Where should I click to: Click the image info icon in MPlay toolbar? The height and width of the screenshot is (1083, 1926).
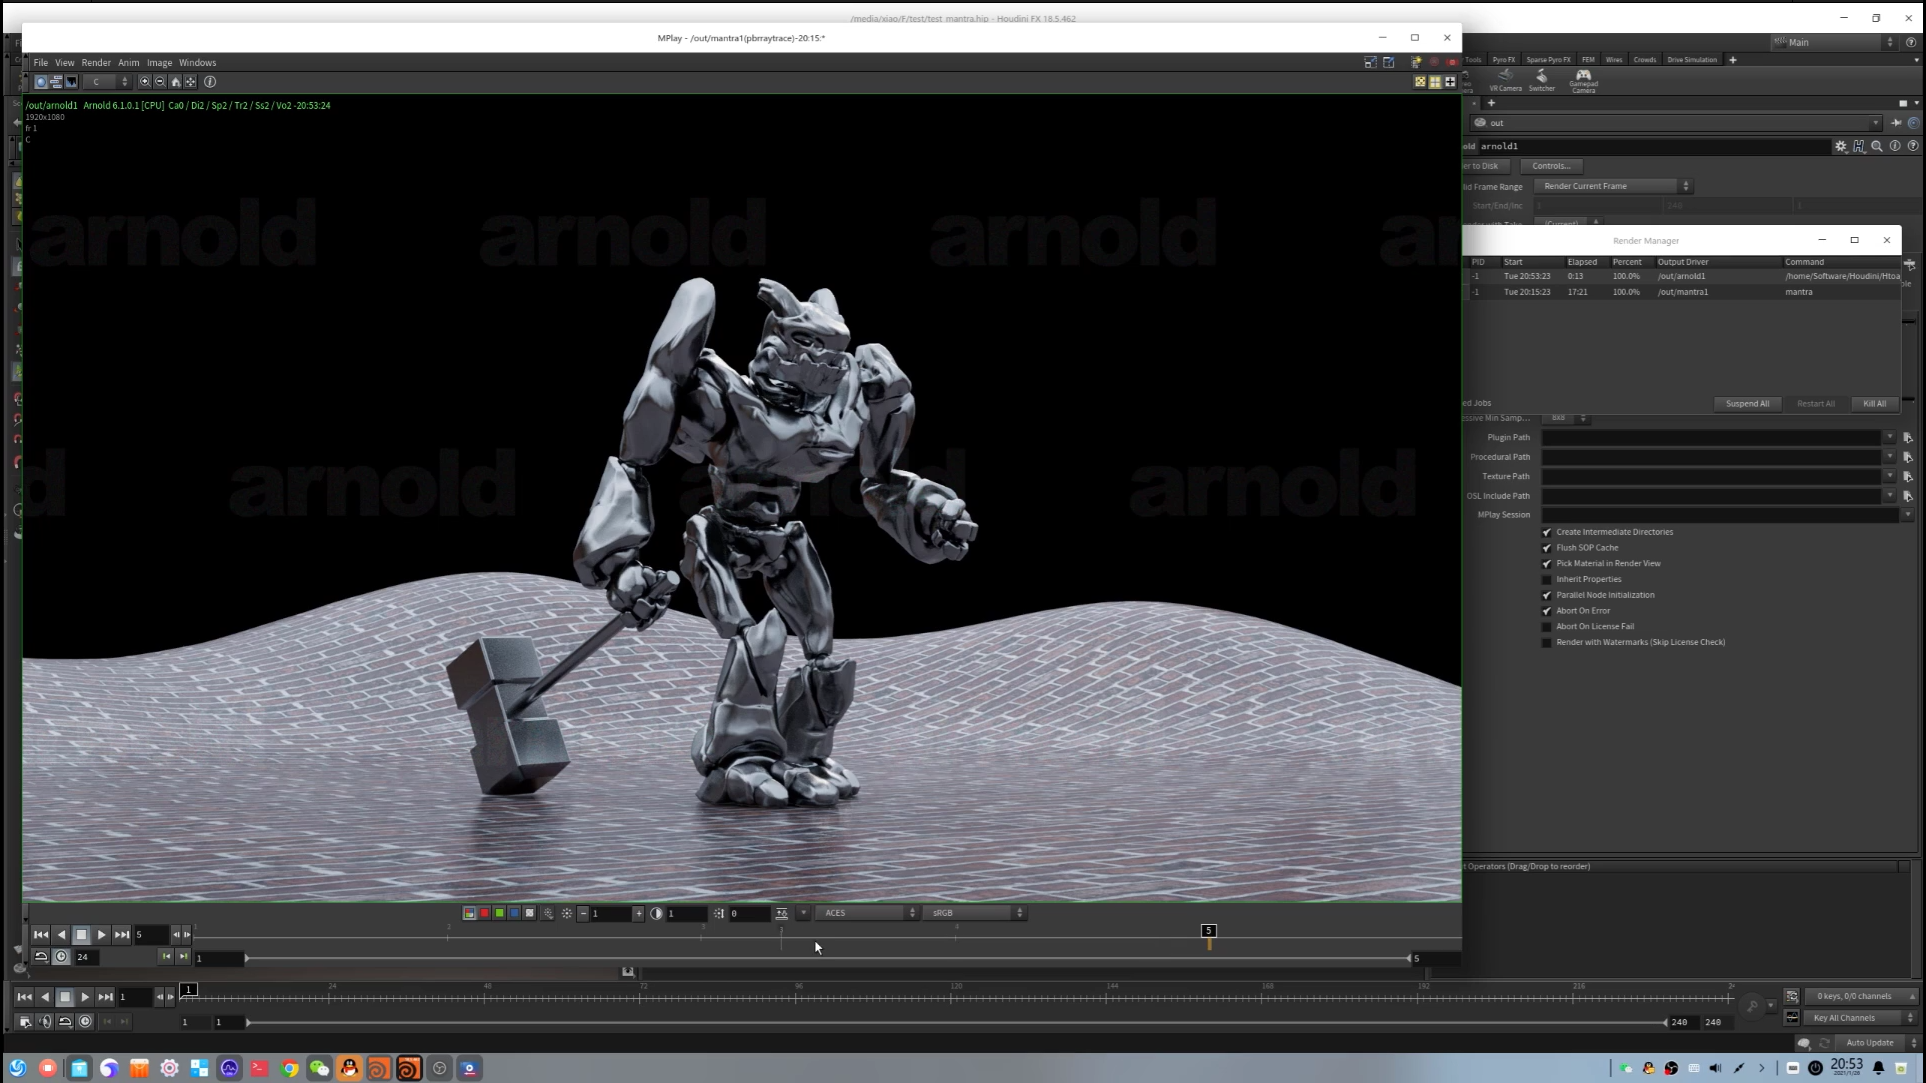[210, 82]
